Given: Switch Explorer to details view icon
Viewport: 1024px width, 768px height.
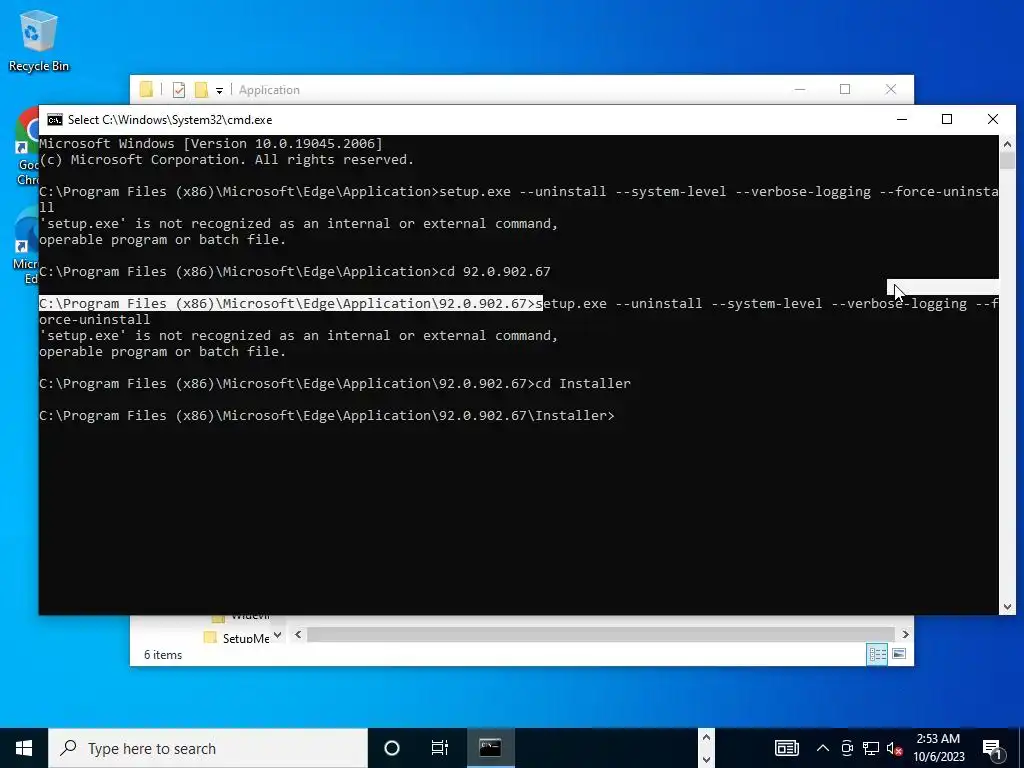Looking at the screenshot, I should (x=877, y=654).
